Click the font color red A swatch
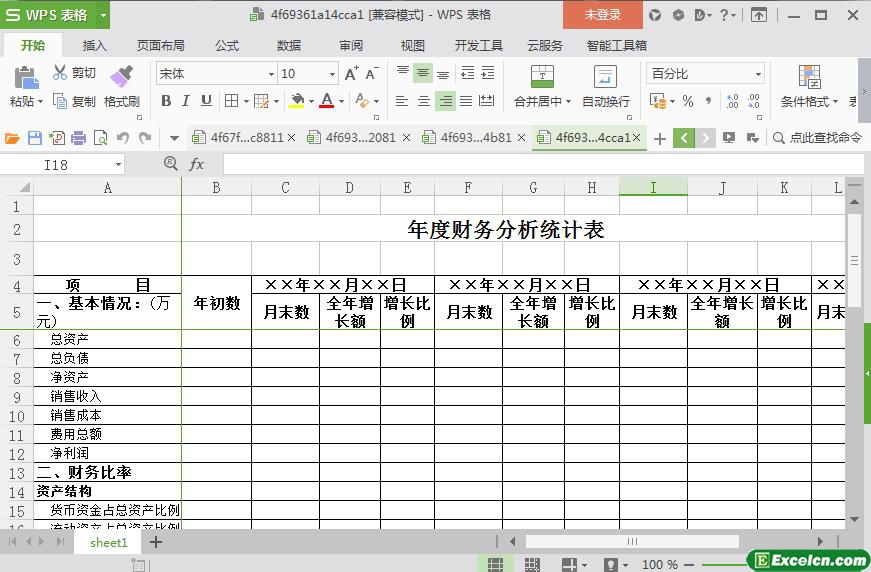 [x=326, y=101]
